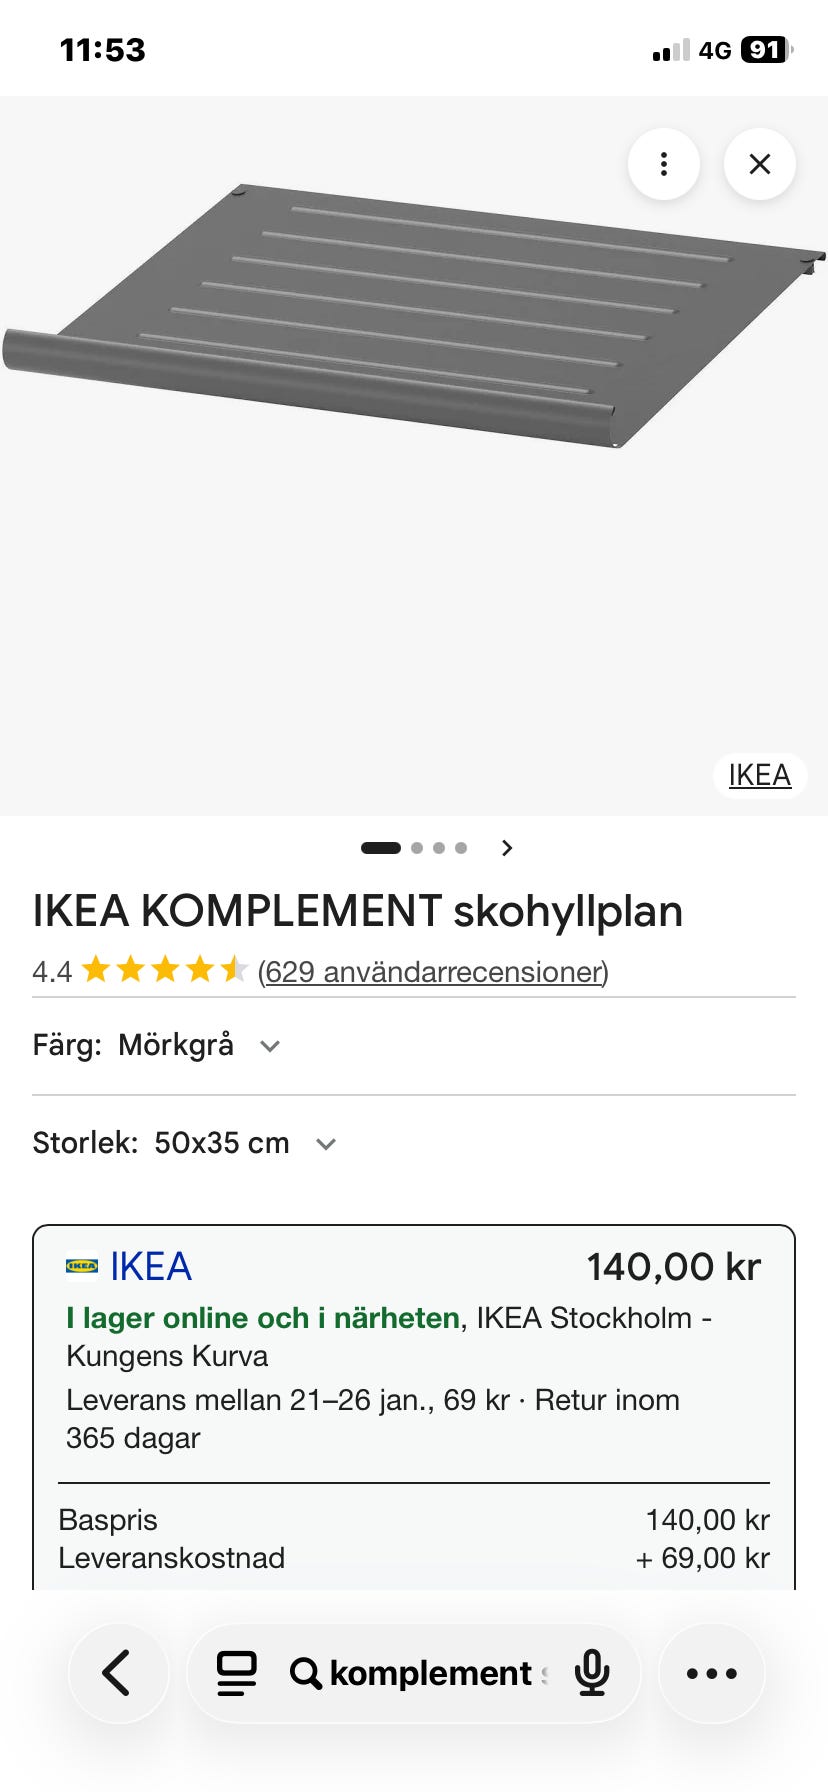Open the browser more options ellipsis
The image size is (828, 1792).
click(x=711, y=1673)
